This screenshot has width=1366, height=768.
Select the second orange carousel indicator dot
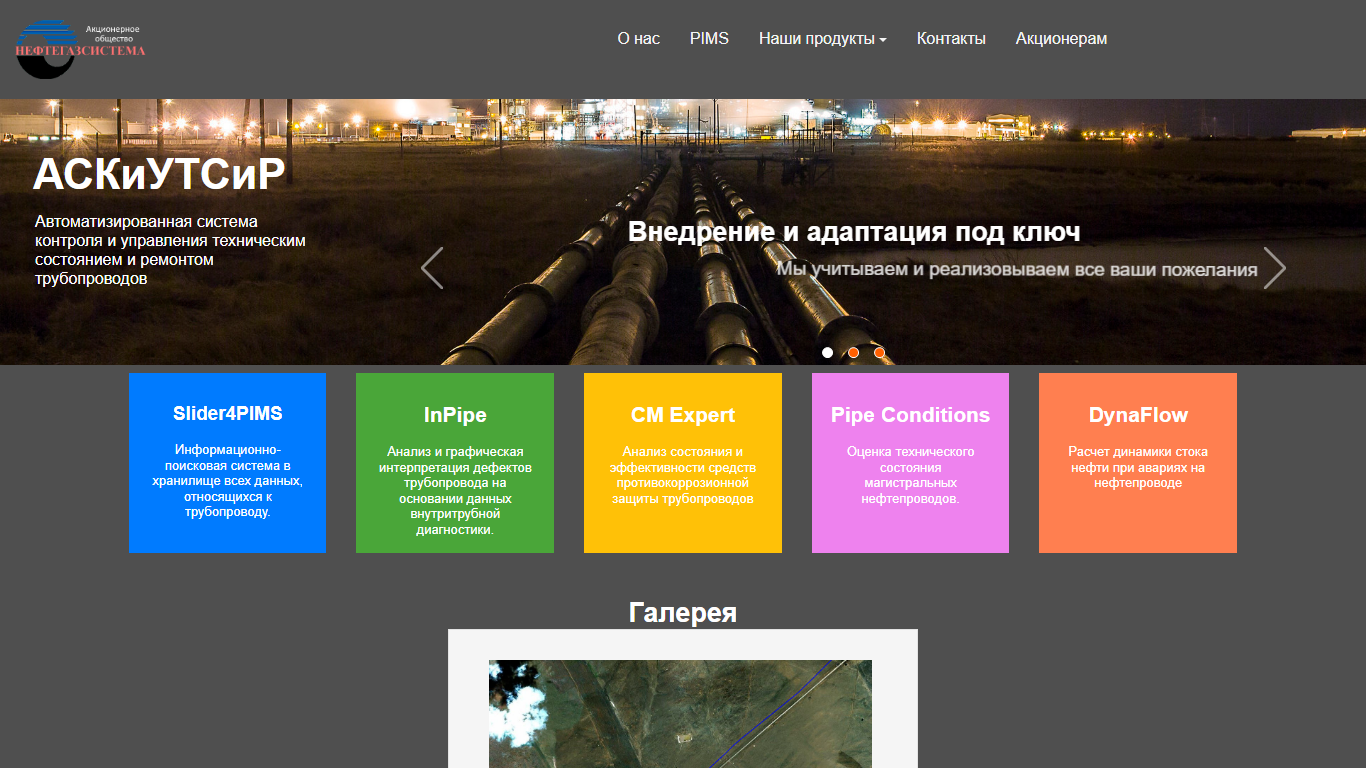tap(853, 352)
